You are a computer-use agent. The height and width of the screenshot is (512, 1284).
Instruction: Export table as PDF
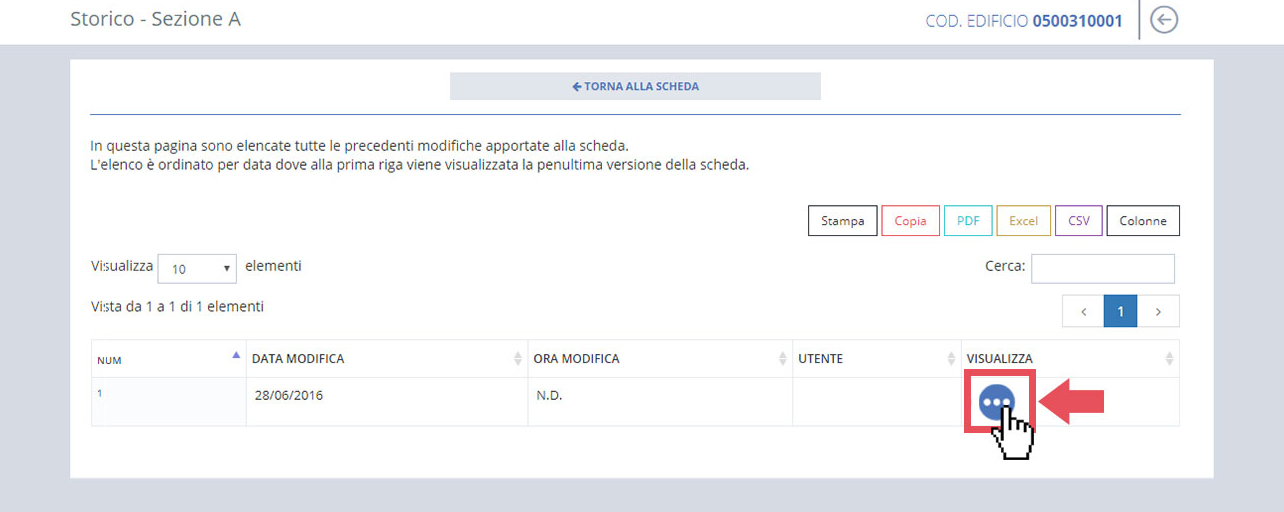[968, 221]
